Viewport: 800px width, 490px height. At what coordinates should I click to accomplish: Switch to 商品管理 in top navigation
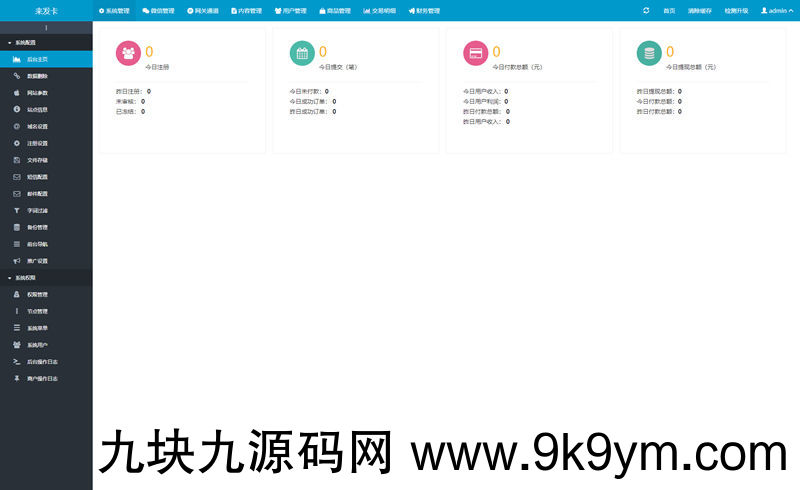[334, 10]
